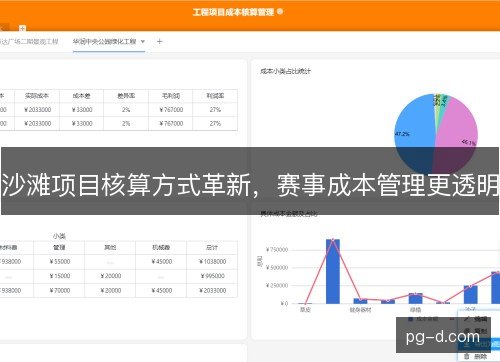The height and width of the screenshot is (362, 500).
Task: Click the 机械费 column header
Action: 161,247
